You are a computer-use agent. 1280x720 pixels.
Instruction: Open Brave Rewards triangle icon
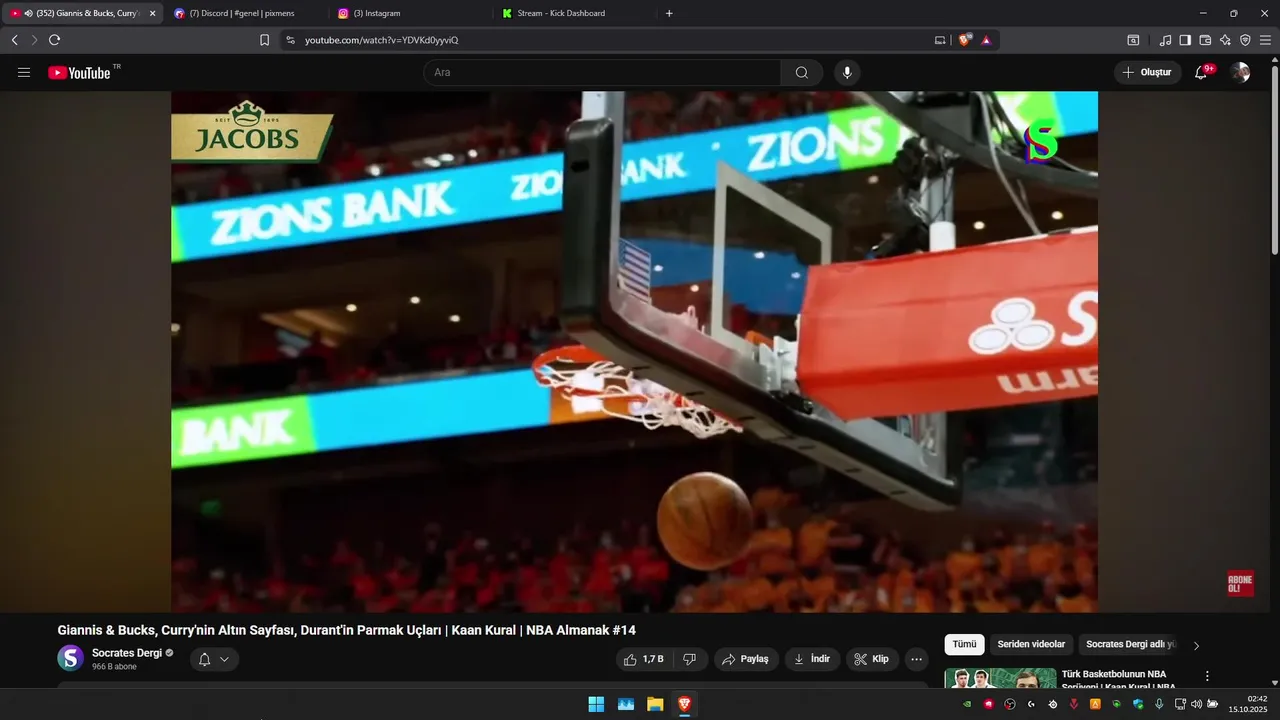[986, 40]
